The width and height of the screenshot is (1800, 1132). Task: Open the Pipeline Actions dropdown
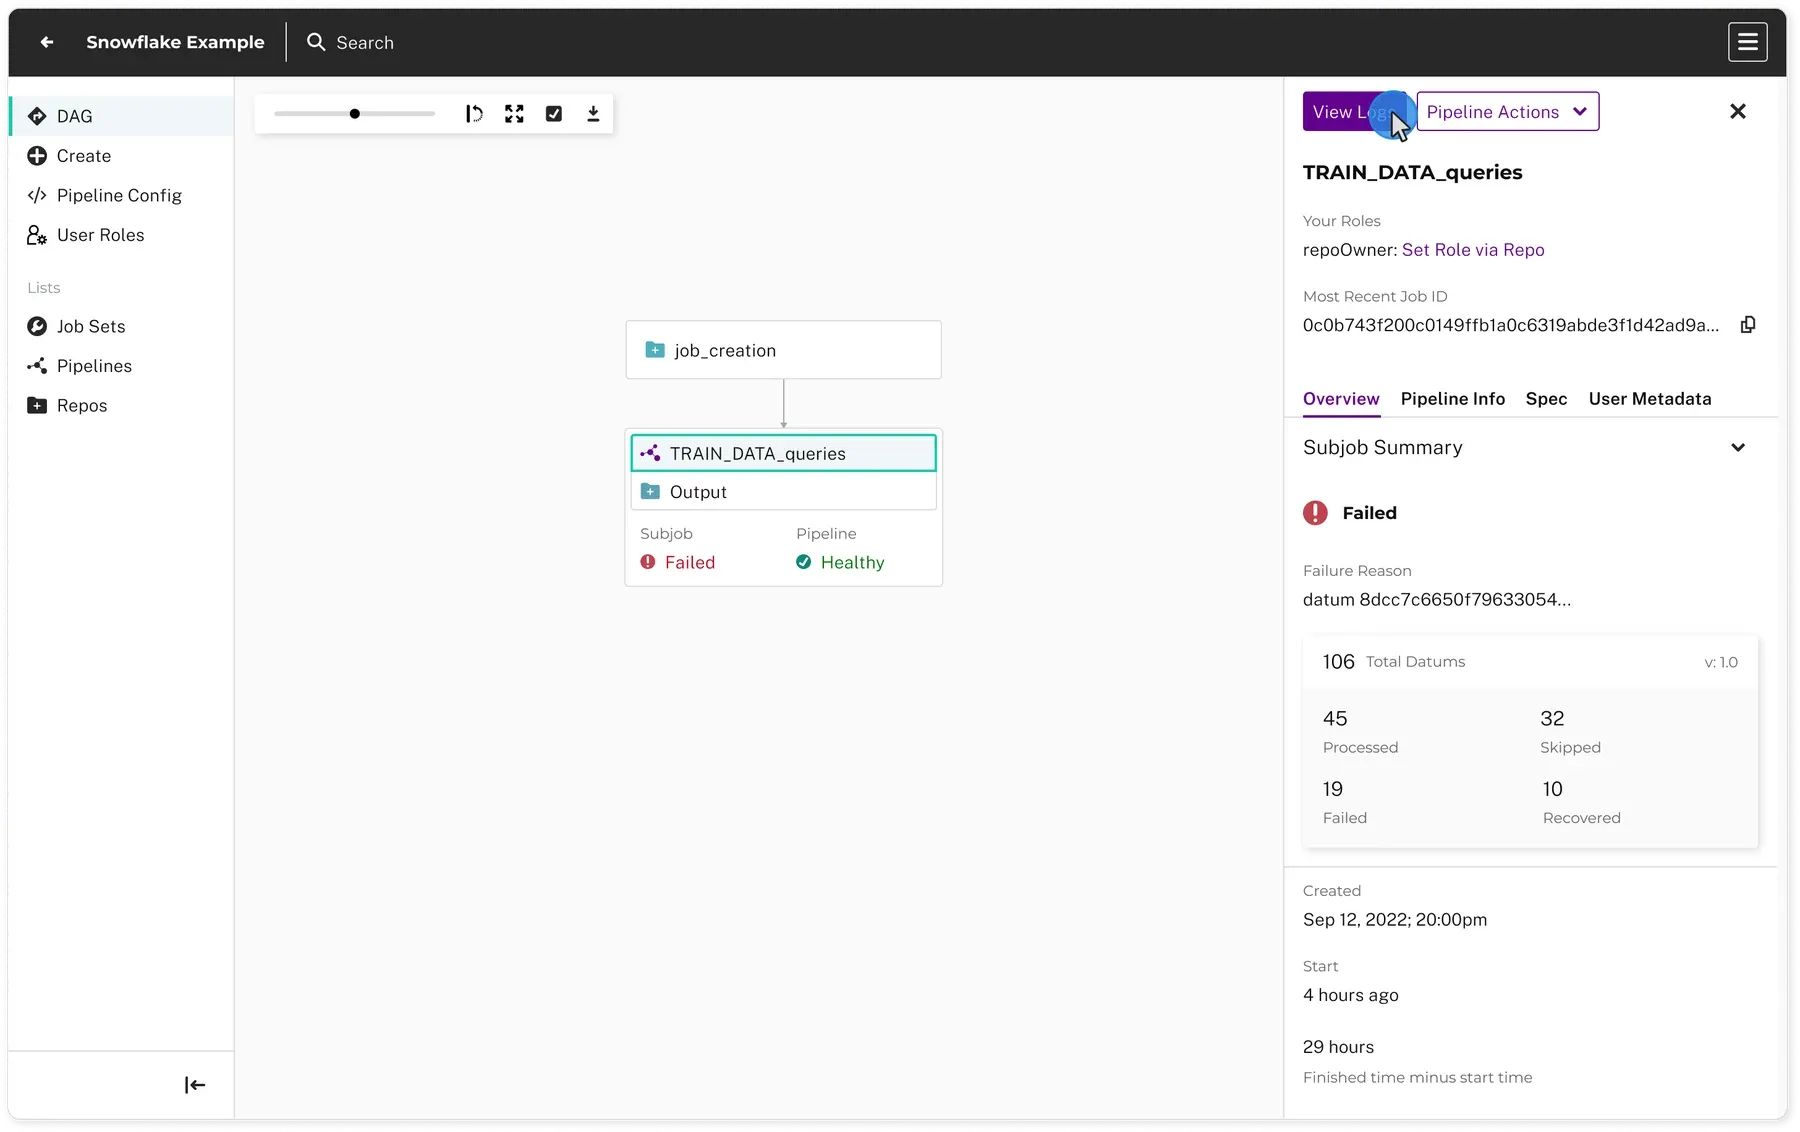[1508, 112]
